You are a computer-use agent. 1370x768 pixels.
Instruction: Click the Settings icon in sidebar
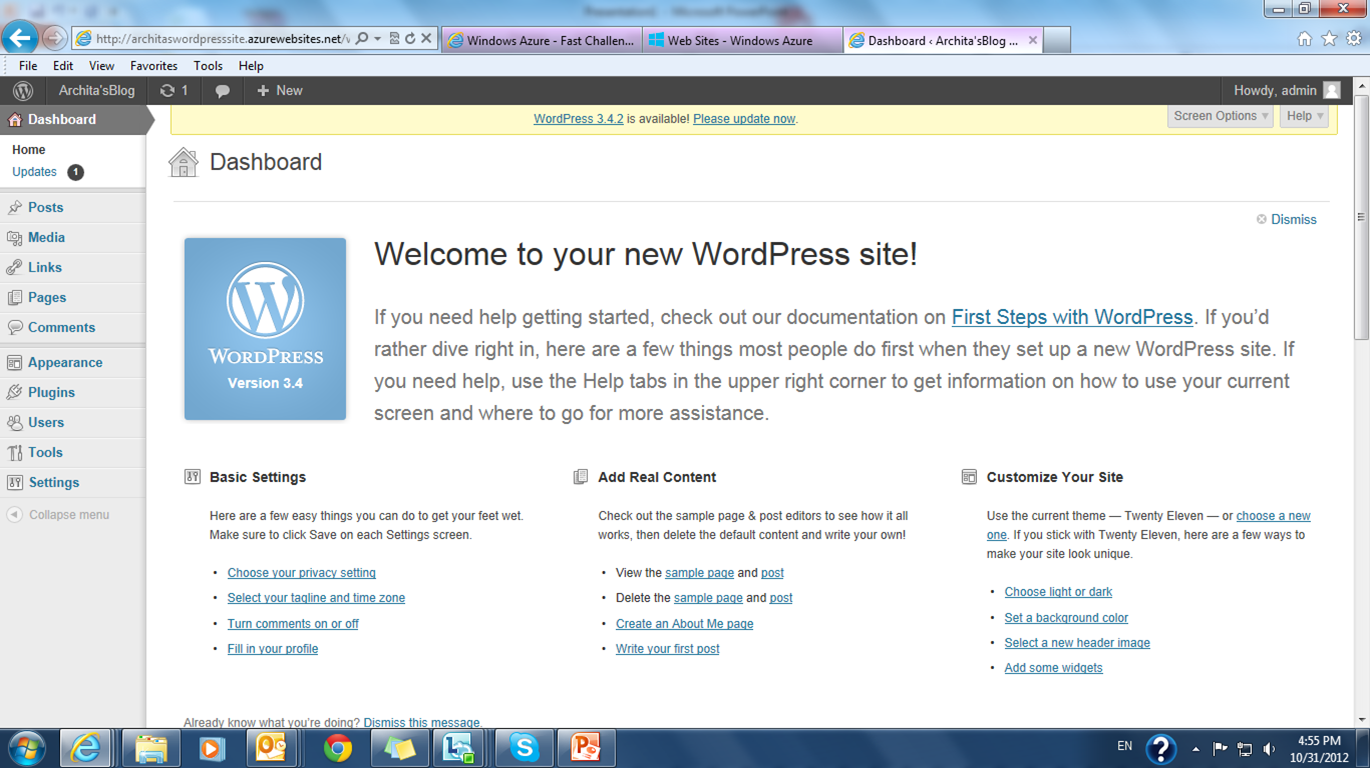pos(14,483)
